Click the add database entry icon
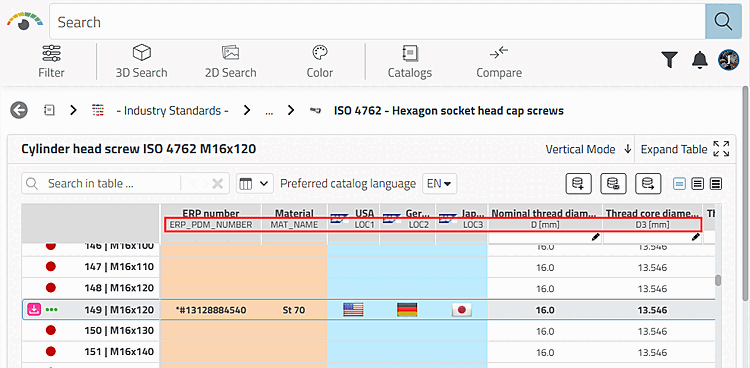Viewport: 750px width, 368px height. [x=578, y=184]
